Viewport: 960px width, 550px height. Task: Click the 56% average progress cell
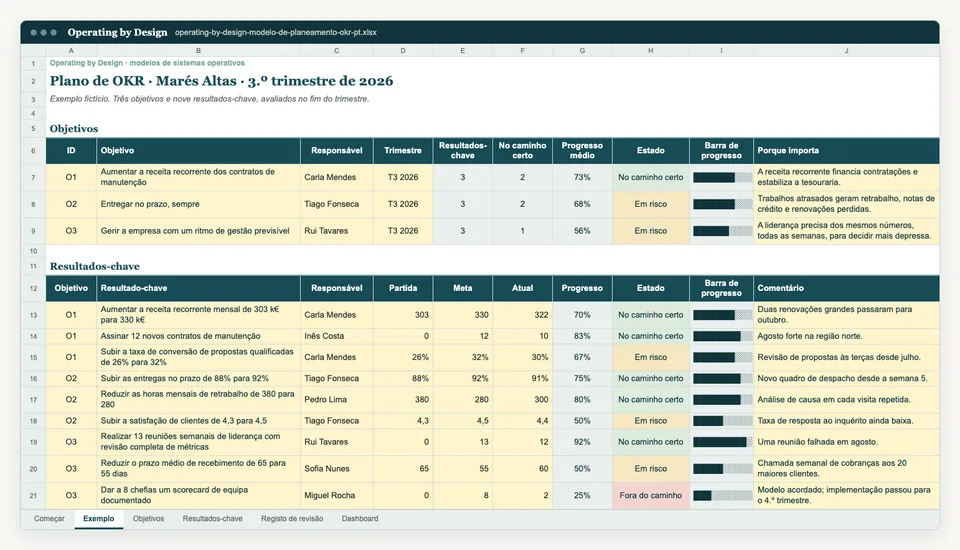point(582,232)
